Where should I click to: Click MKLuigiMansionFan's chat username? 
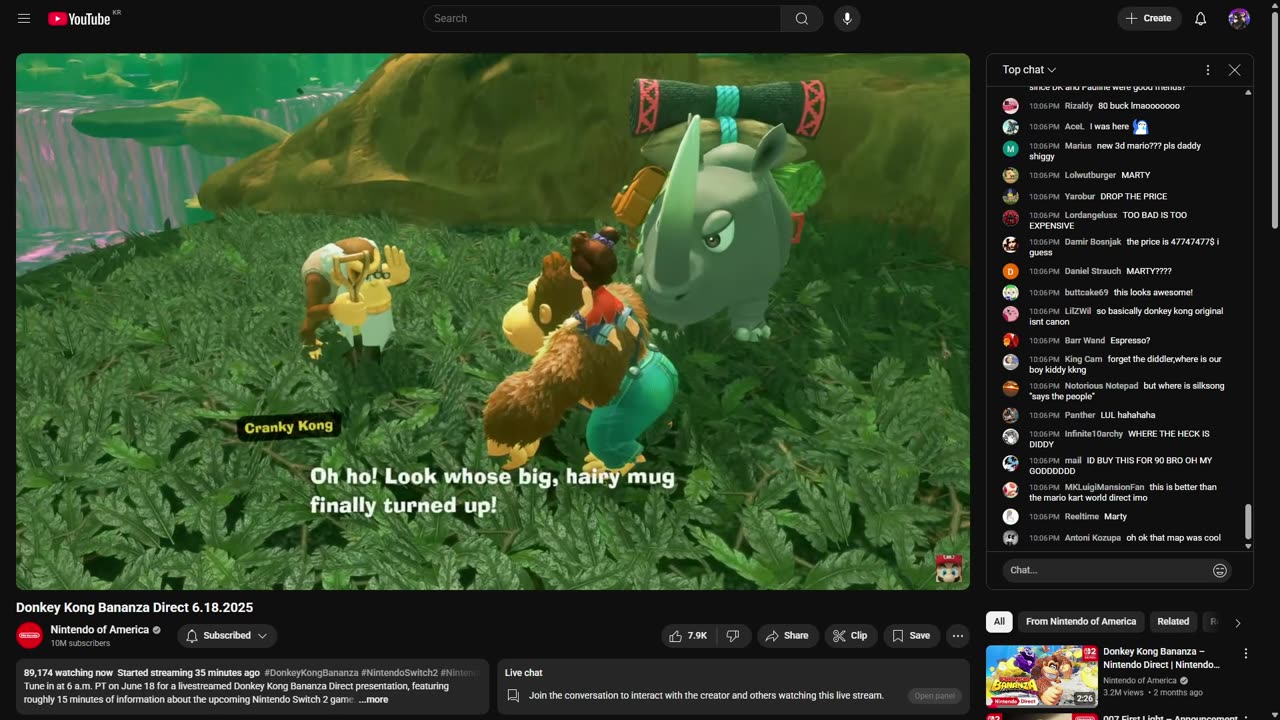[1104, 488]
